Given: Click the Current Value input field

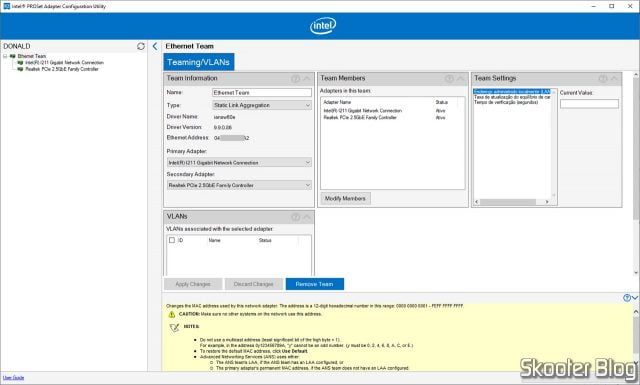Looking at the screenshot, I should point(589,104).
